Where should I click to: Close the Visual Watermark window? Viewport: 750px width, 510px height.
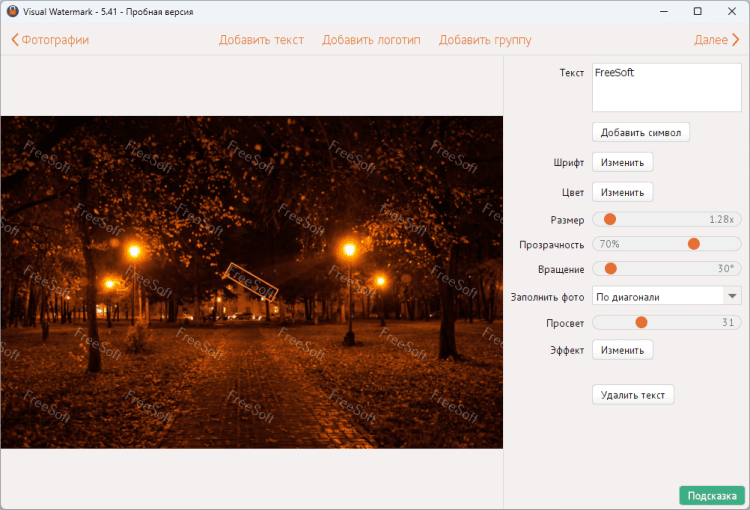732,11
